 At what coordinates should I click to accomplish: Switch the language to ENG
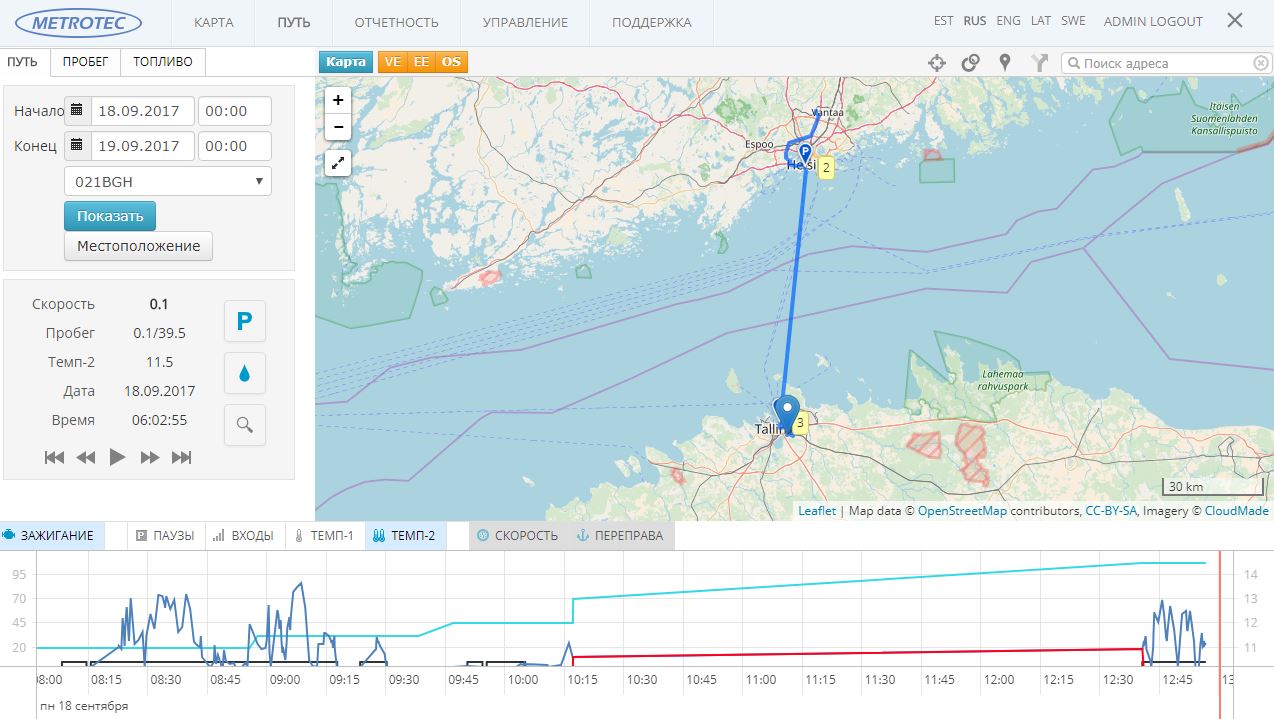pos(1008,21)
